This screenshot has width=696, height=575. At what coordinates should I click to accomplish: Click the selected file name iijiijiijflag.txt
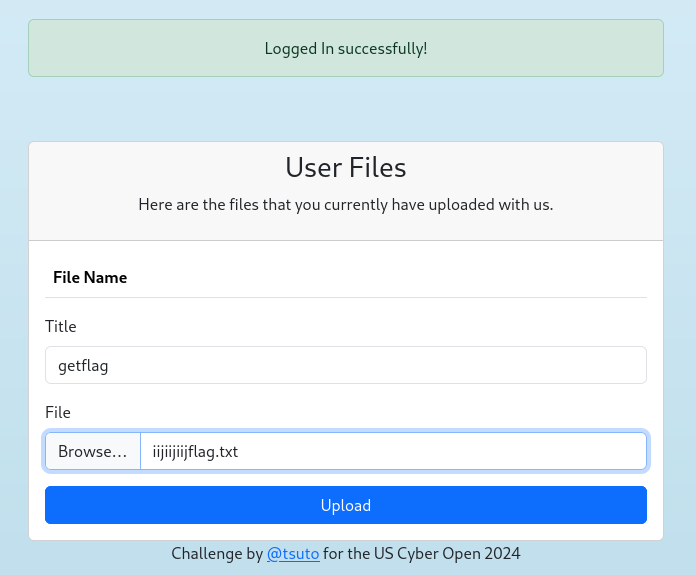click(195, 452)
